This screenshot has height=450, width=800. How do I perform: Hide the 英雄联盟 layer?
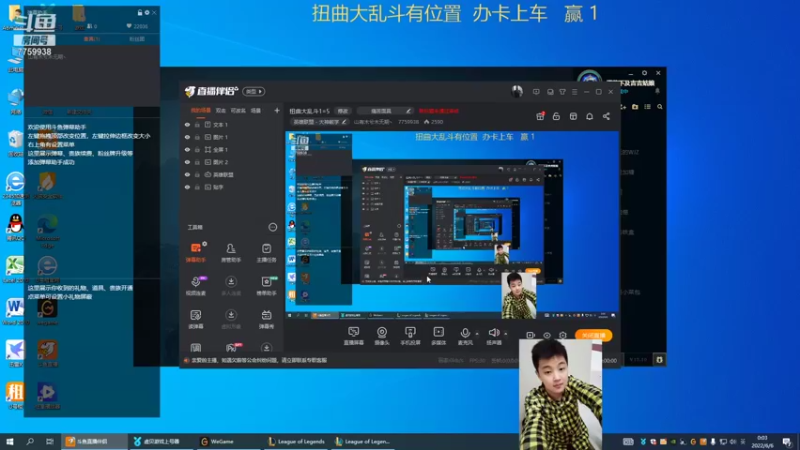click(x=187, y=174)
